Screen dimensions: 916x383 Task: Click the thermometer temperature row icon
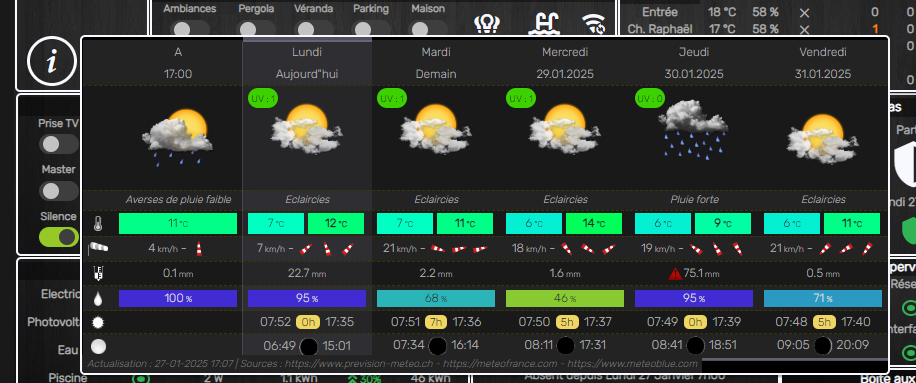[99, 223]
